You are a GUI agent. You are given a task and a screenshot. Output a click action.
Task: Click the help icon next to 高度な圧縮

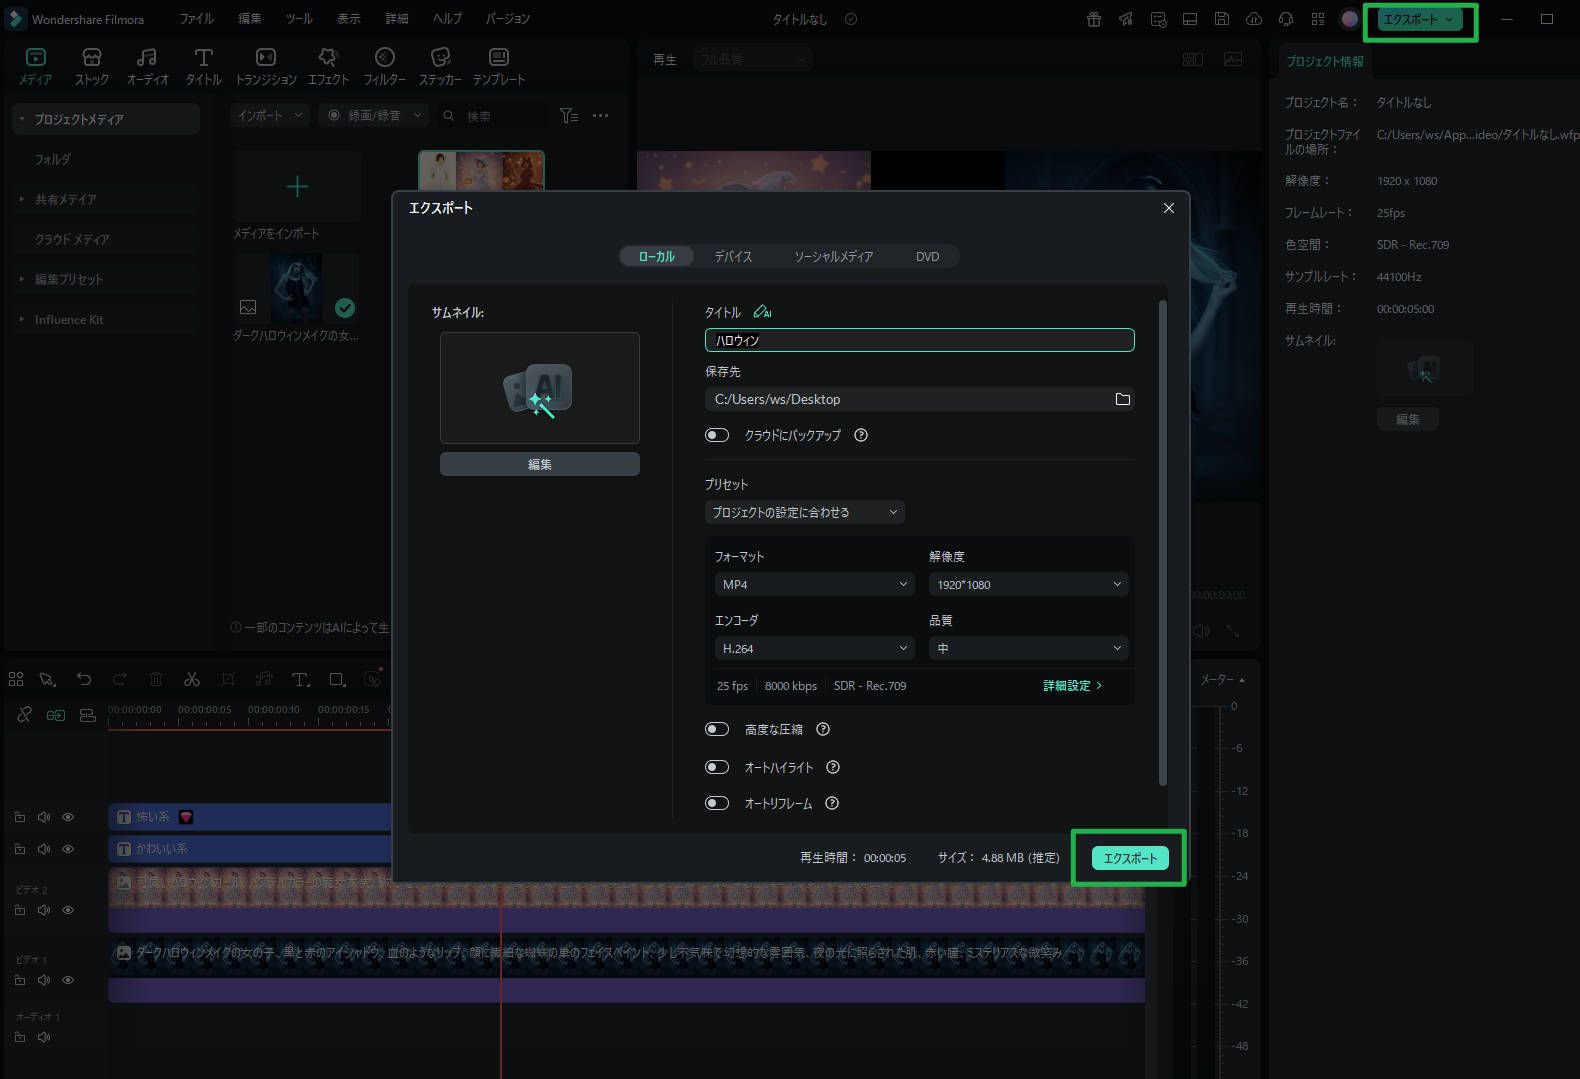coord(823,729)
